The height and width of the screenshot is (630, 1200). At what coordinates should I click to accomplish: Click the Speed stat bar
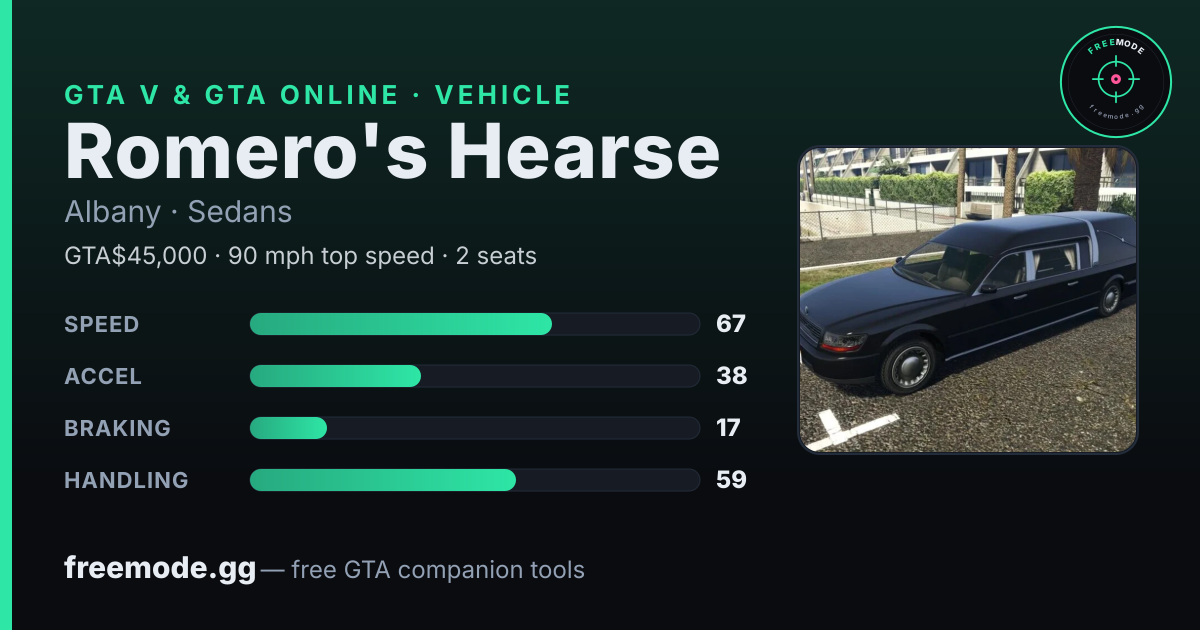click(x=474, y=324)
